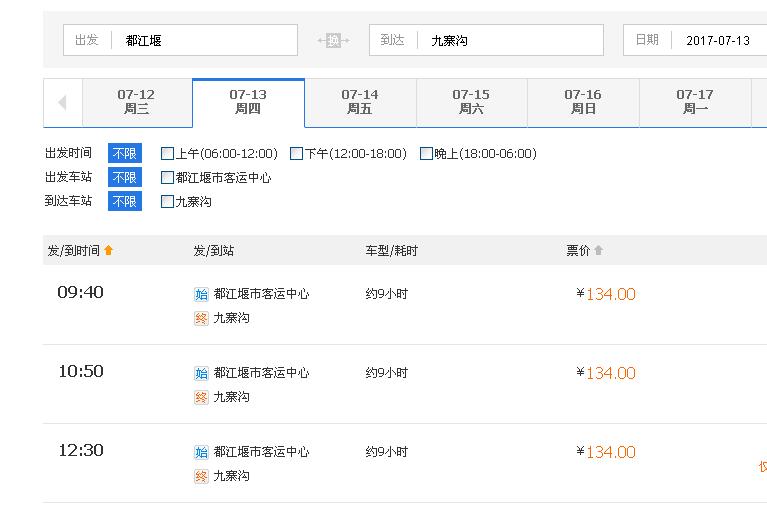The height and width of the screenshot is (516, 767).
Task: Tick the 都江堰市客运中心 departure station checkbox
Action: coord(168,178)
